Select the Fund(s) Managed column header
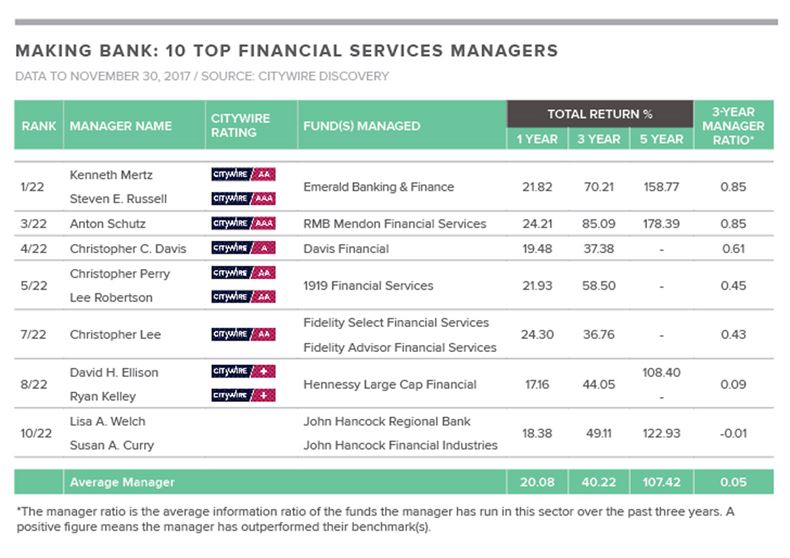This screenshot has width=790, height=558. 361,126
